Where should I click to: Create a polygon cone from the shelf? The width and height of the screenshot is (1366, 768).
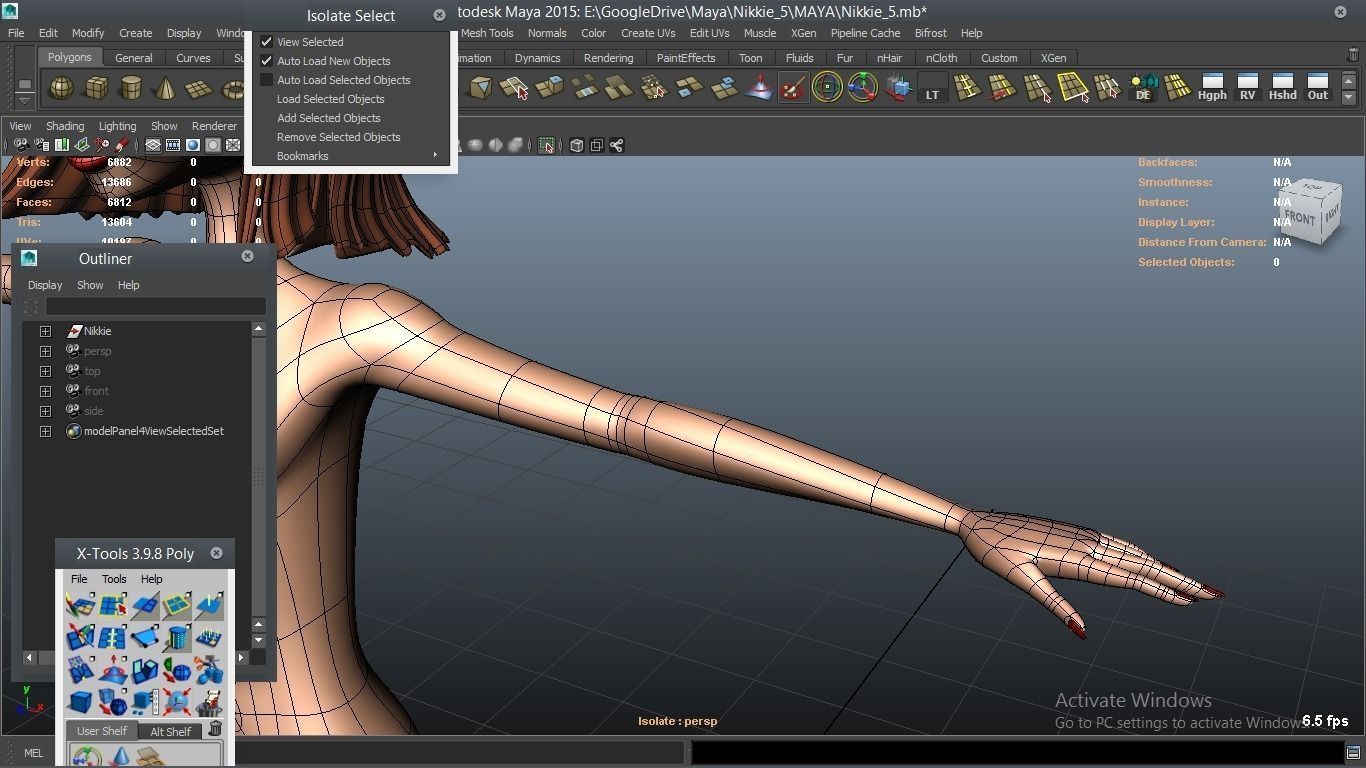(164, 88)
